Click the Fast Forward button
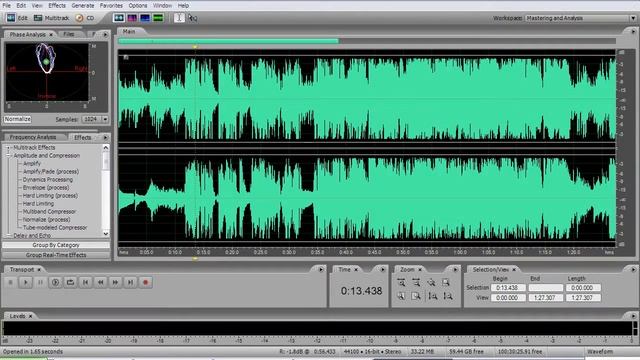The width and height of the screenshot is (640, 360). pos(116,282)
